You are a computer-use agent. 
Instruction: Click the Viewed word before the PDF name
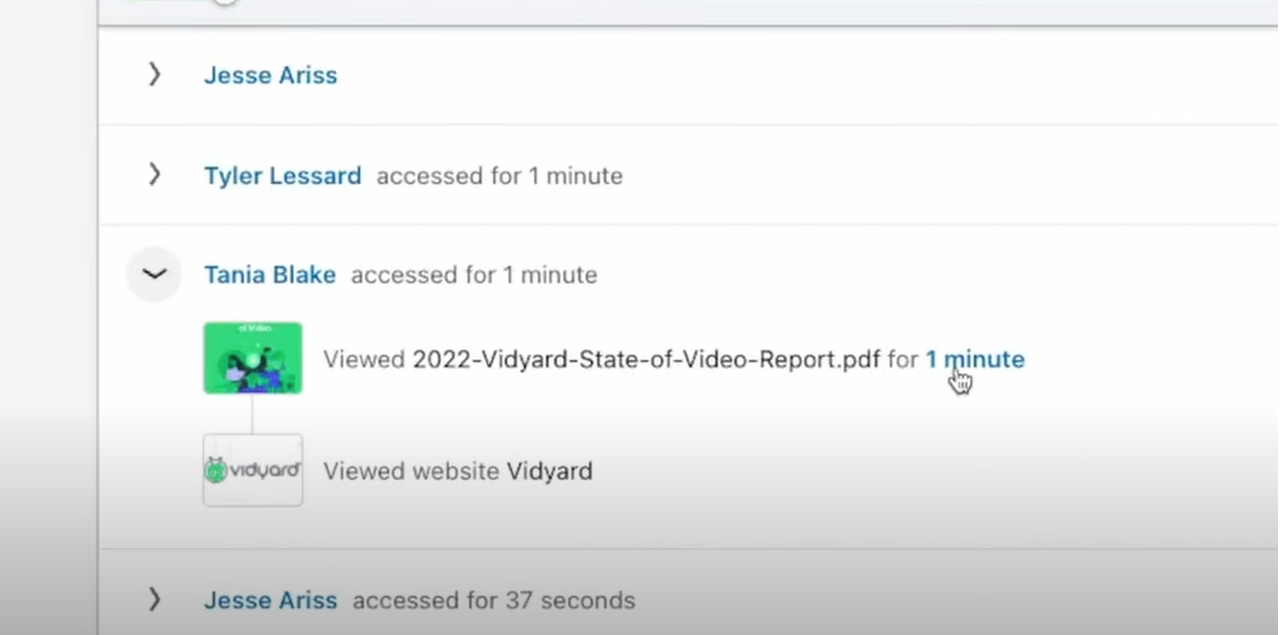(364, 359)
